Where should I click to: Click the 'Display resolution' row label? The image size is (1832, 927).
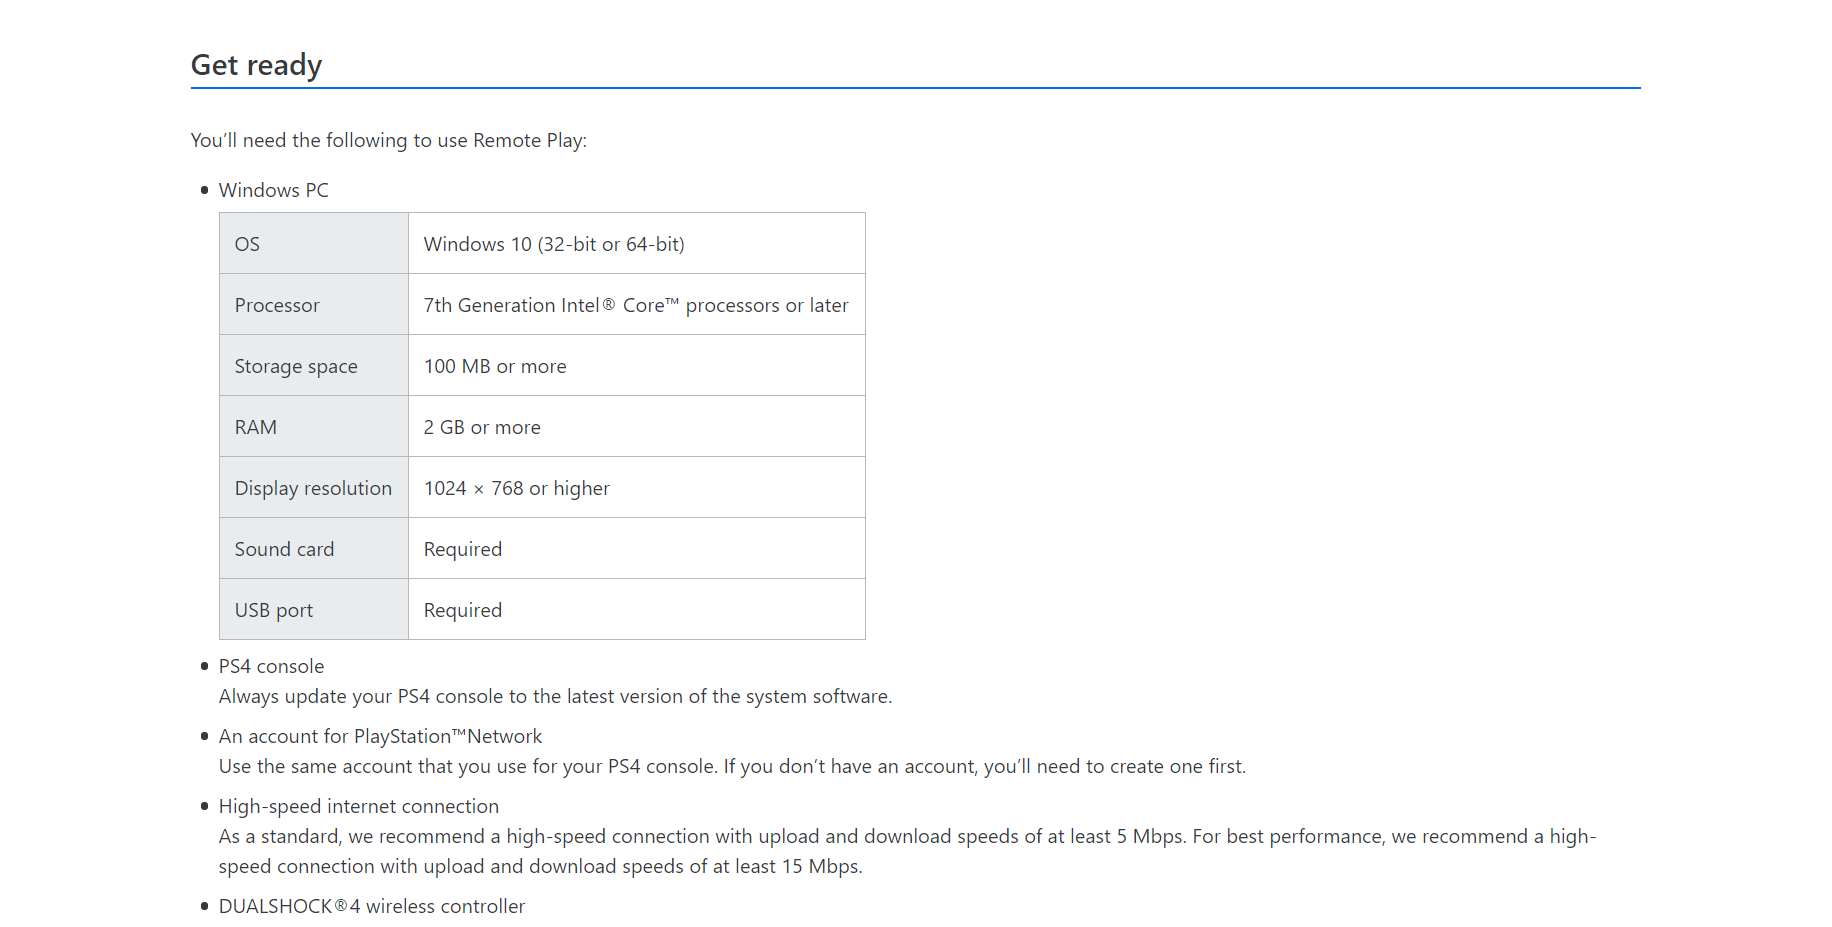pyautogui.click(x=313, y=489)
